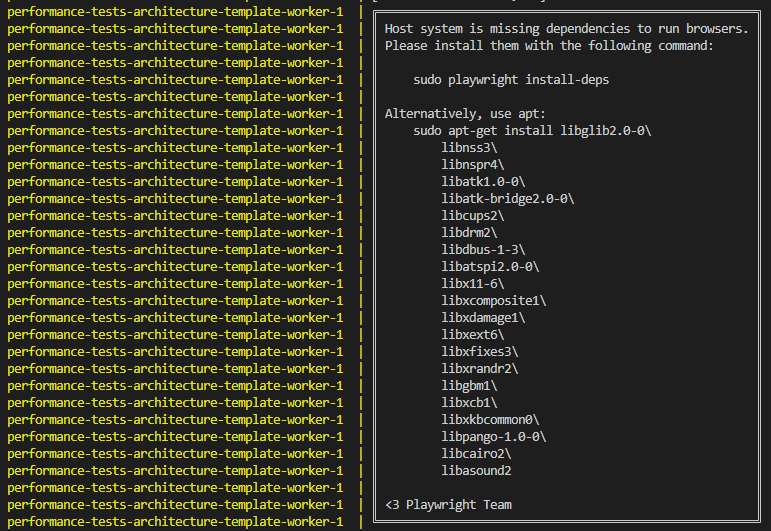Click the 'libdrm2\' package line

[x=469, y=233]
